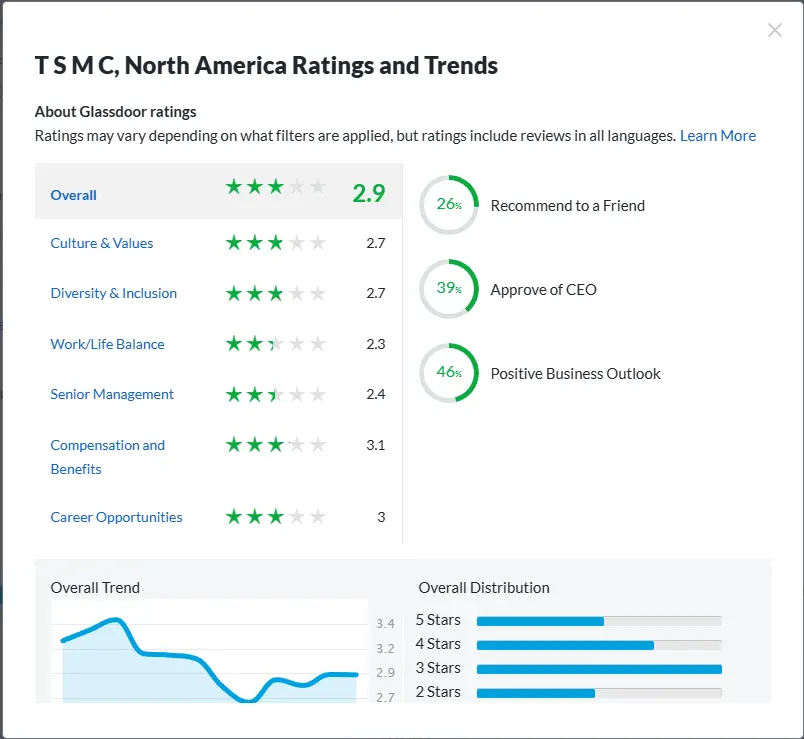The width and height of the screenshot is (804, 739).
Task: Click the 2.9 overall score
Action: [369, 193]
